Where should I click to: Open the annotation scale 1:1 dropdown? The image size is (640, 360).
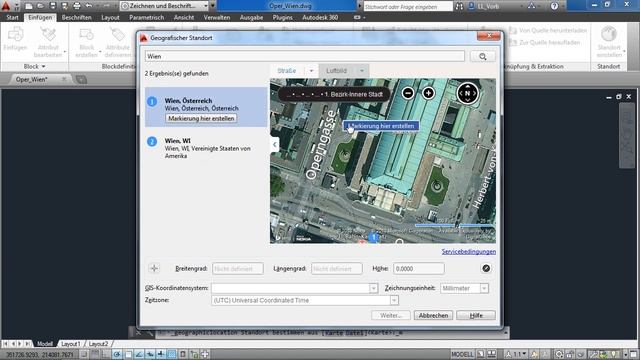point(516,354)
